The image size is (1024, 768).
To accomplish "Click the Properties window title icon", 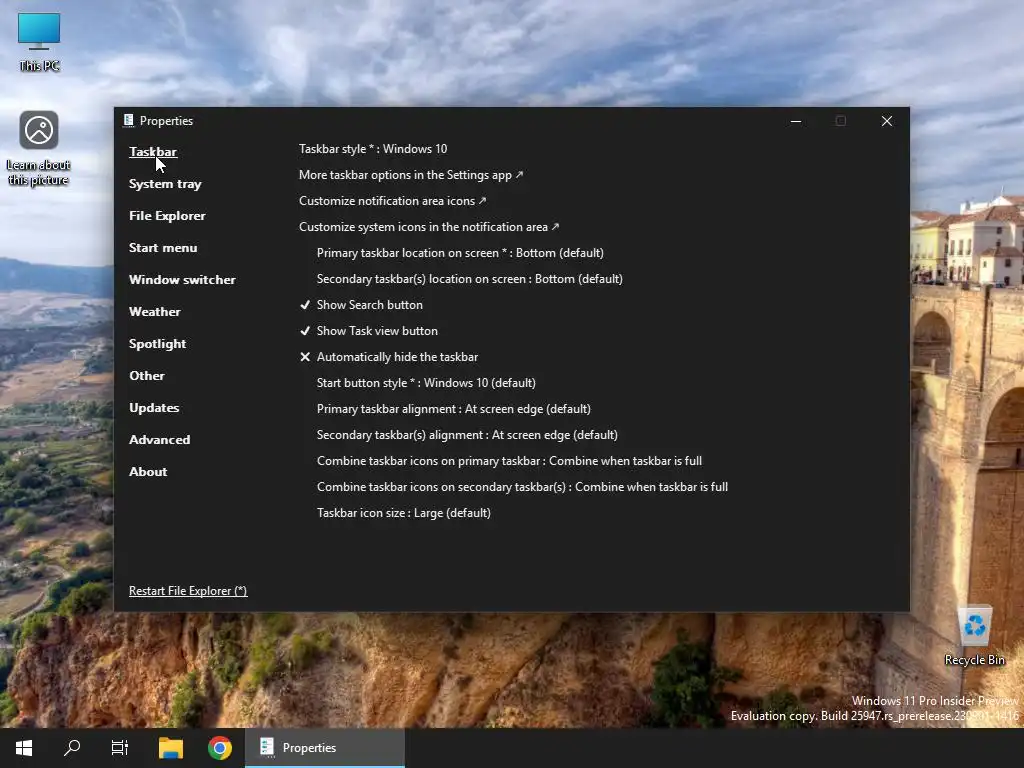I will pos(129,120).
